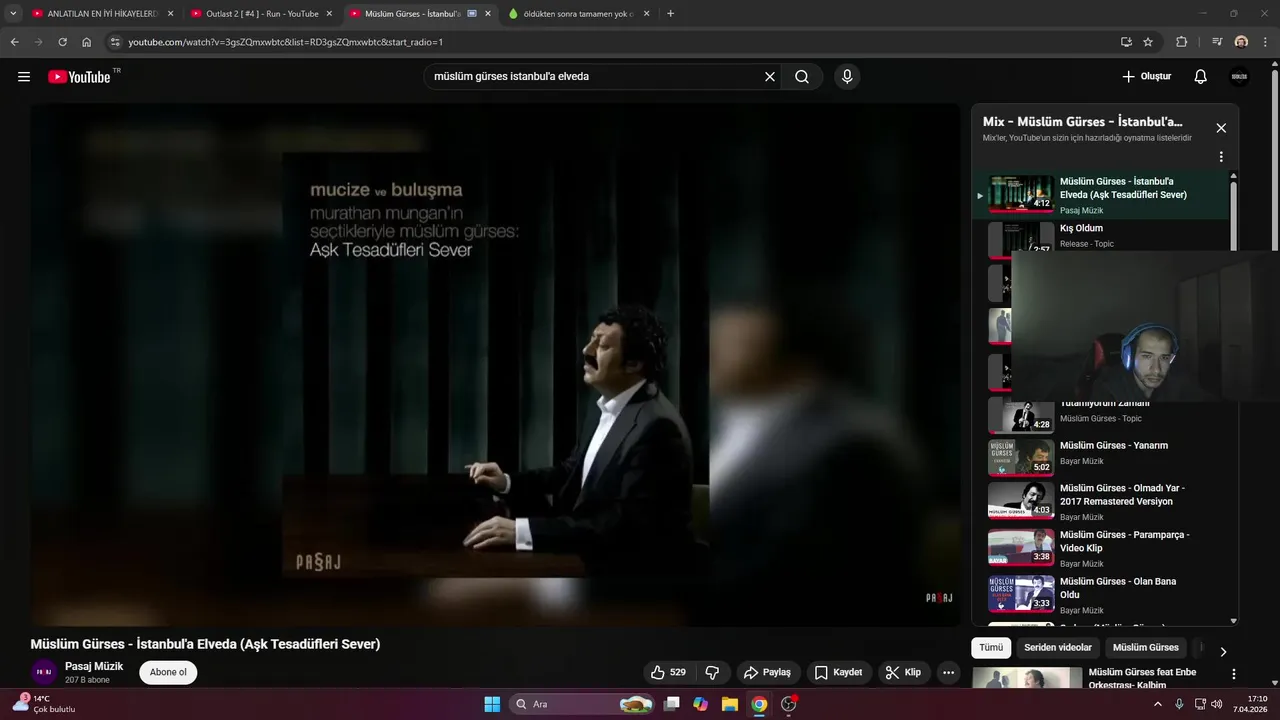Open Müslüm Gürses feat Enbe Orkestrası video
Screen dimensions: 1280x720
(x=1142, y=678)
